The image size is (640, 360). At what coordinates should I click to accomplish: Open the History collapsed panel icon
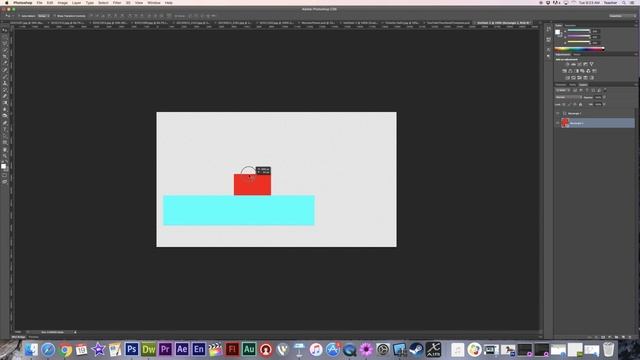coord(548,29)
